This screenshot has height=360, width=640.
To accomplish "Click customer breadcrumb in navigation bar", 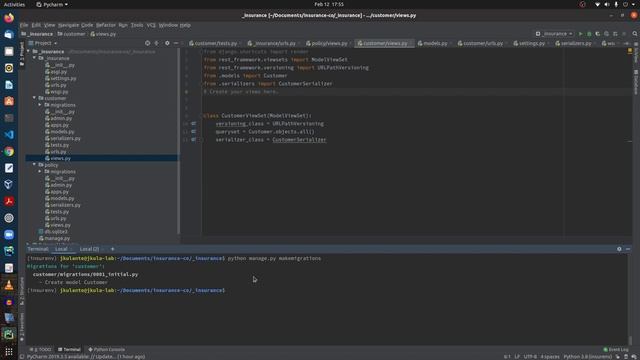I will tap(74, 34).
